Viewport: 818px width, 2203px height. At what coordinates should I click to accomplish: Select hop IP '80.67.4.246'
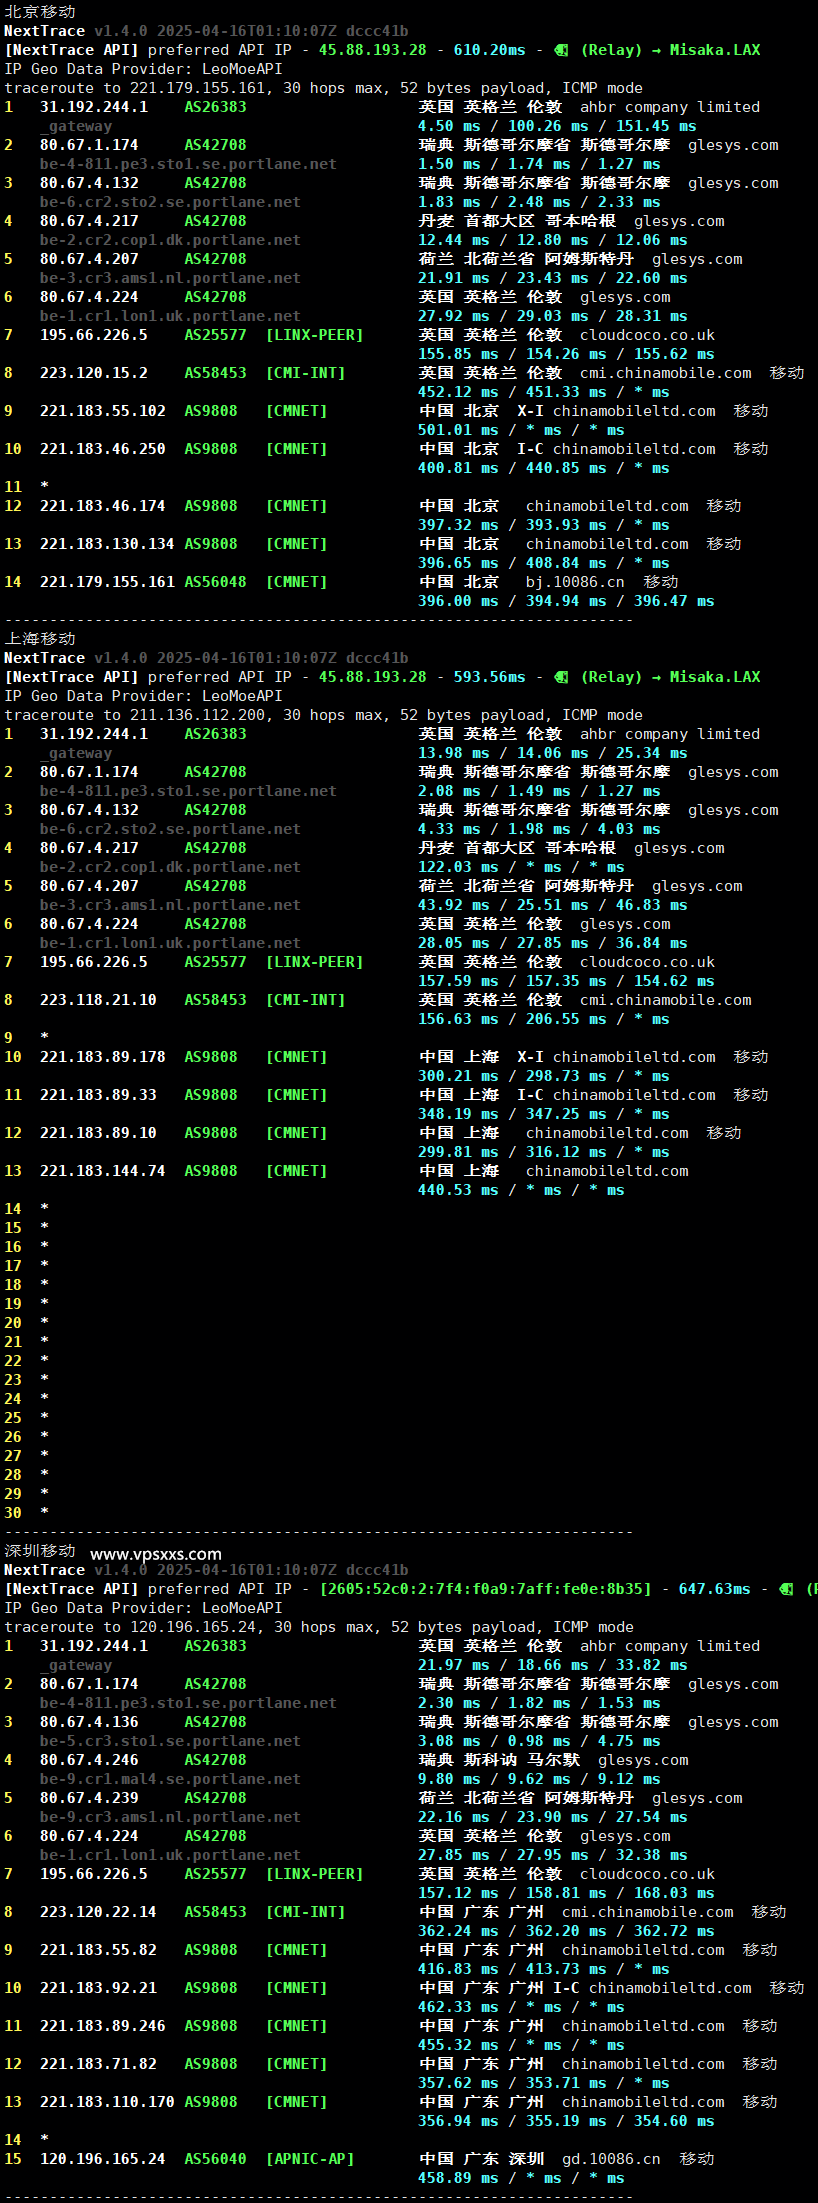(89, 1760)
